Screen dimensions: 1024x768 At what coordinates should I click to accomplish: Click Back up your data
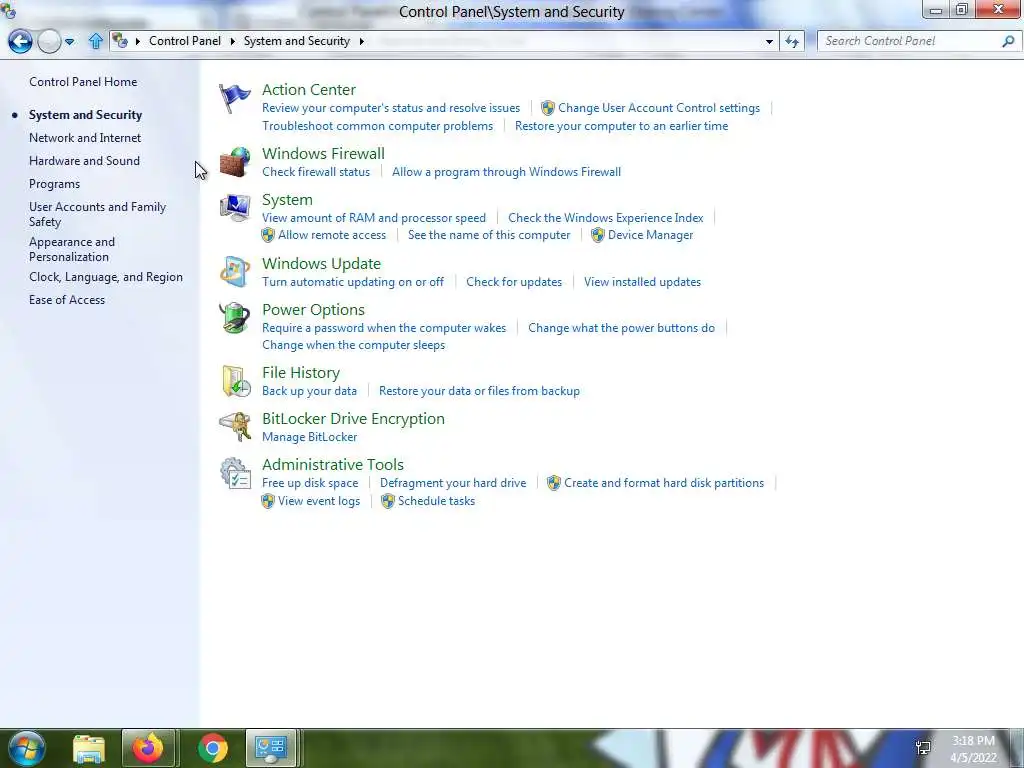click(310, 391)
